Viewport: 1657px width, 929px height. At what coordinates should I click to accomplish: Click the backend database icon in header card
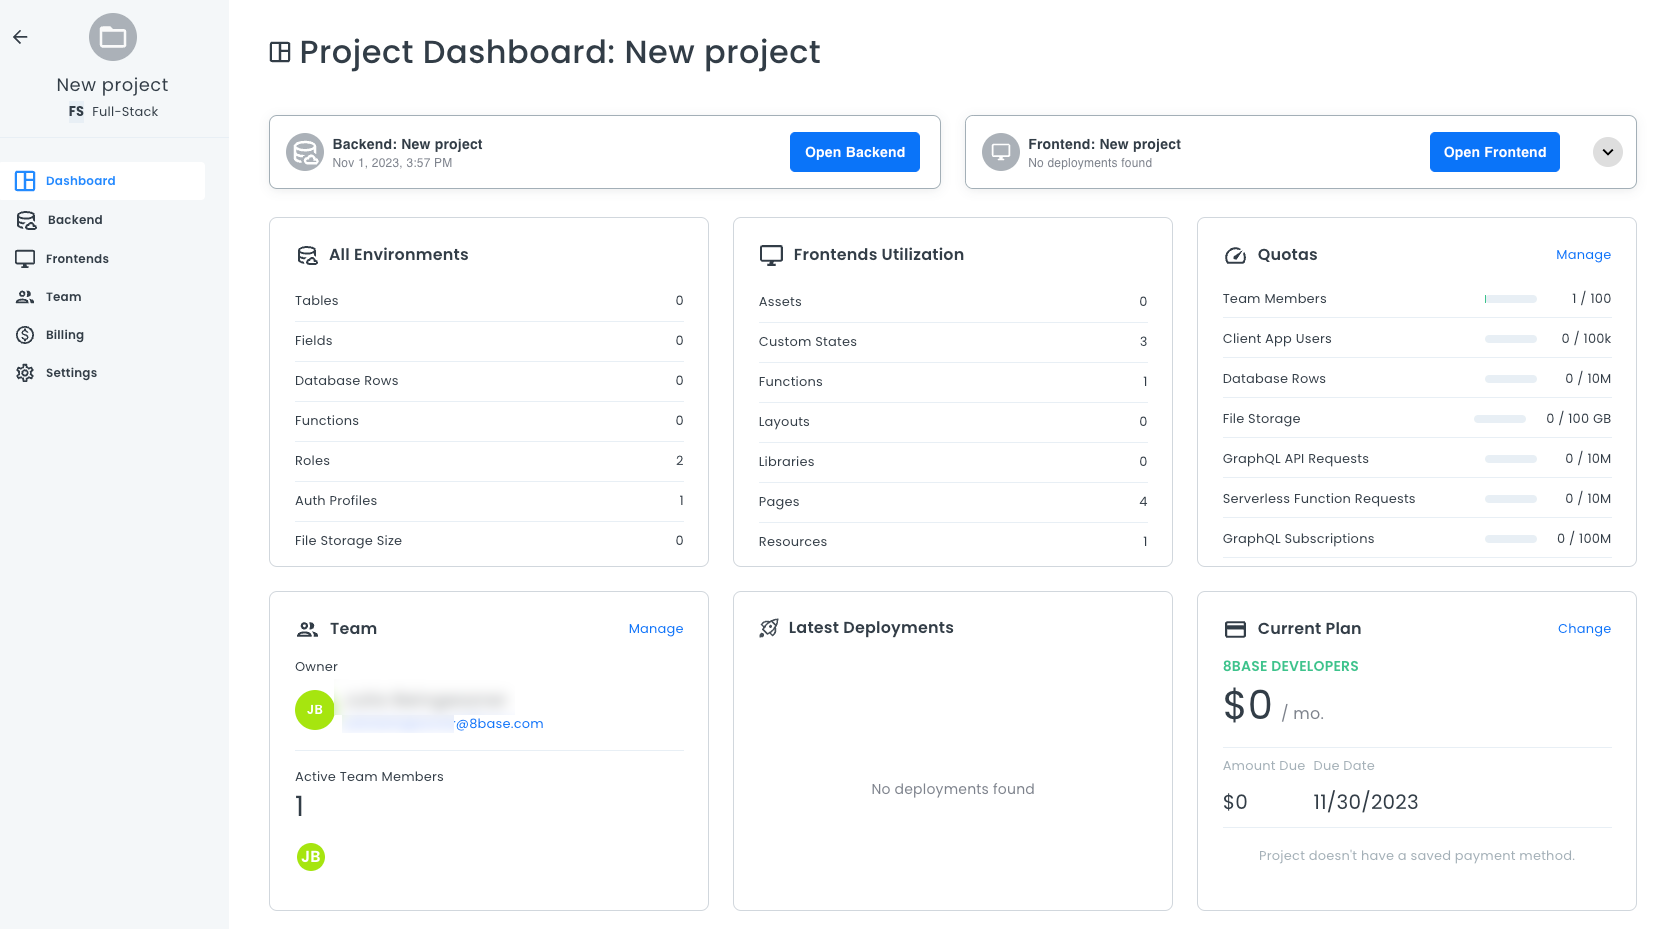[x=305, y=152]
